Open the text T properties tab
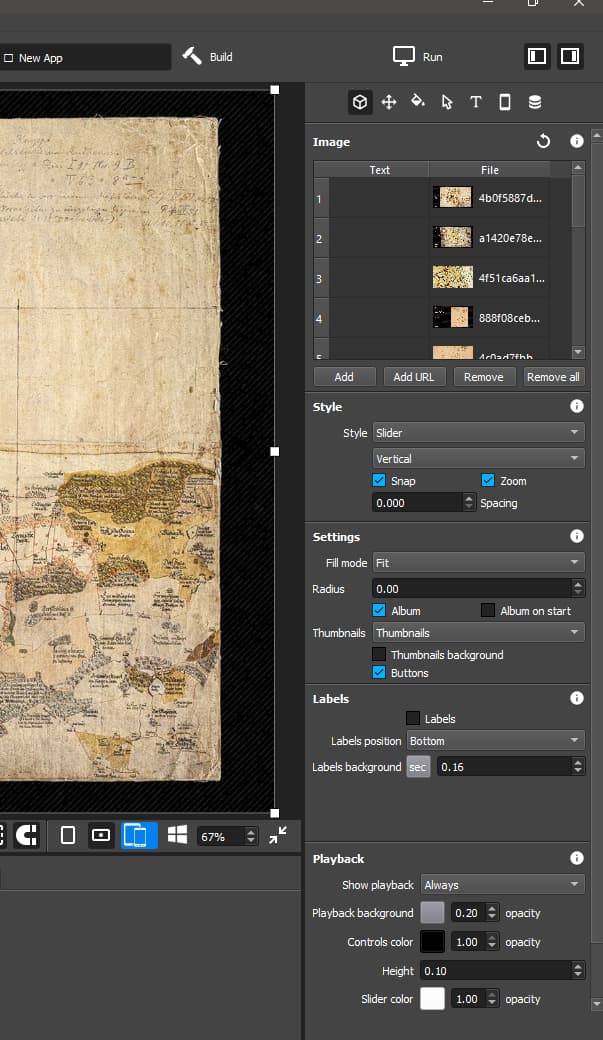The width and height of the screenshot is (603, 1040). pos(476,102)
